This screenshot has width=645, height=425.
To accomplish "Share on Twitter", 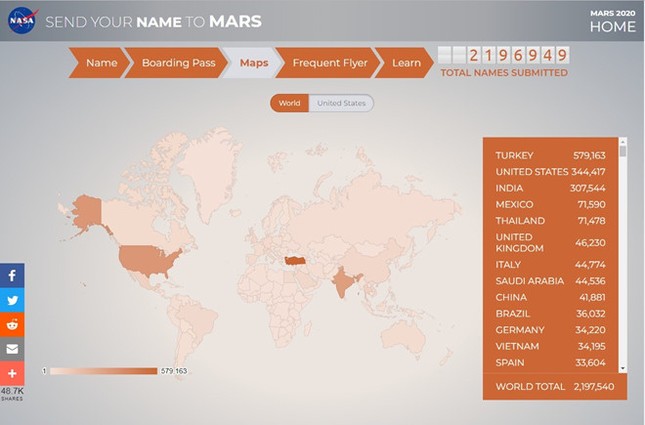I will pos(12,300).
